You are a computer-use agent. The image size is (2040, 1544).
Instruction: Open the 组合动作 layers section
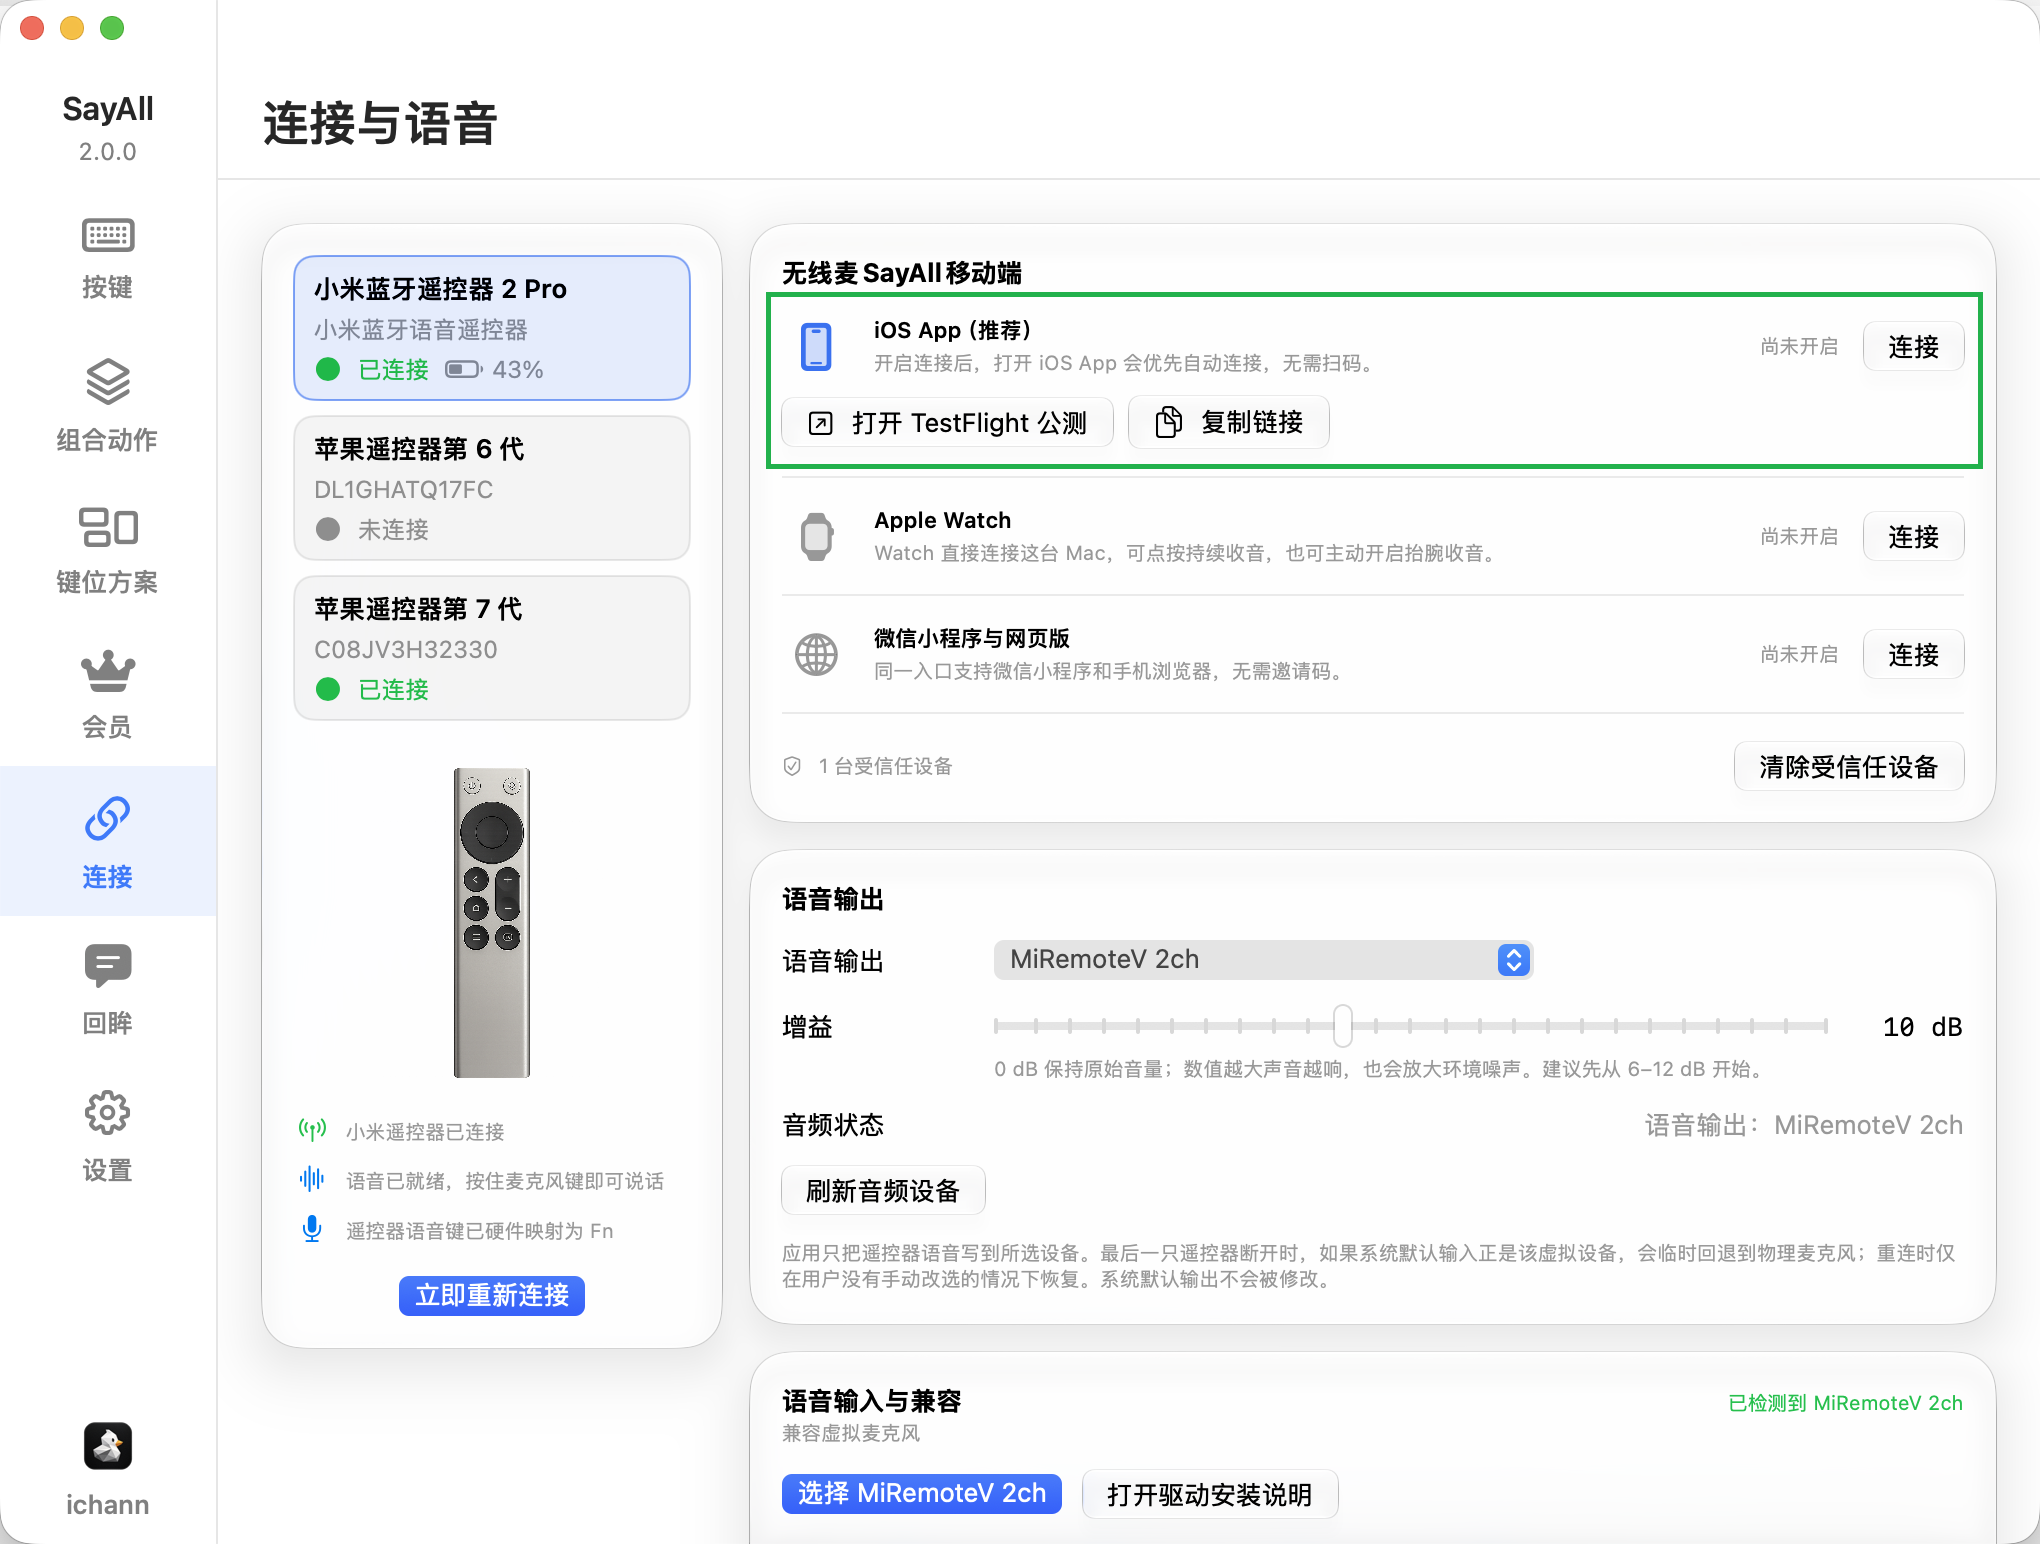107,405
